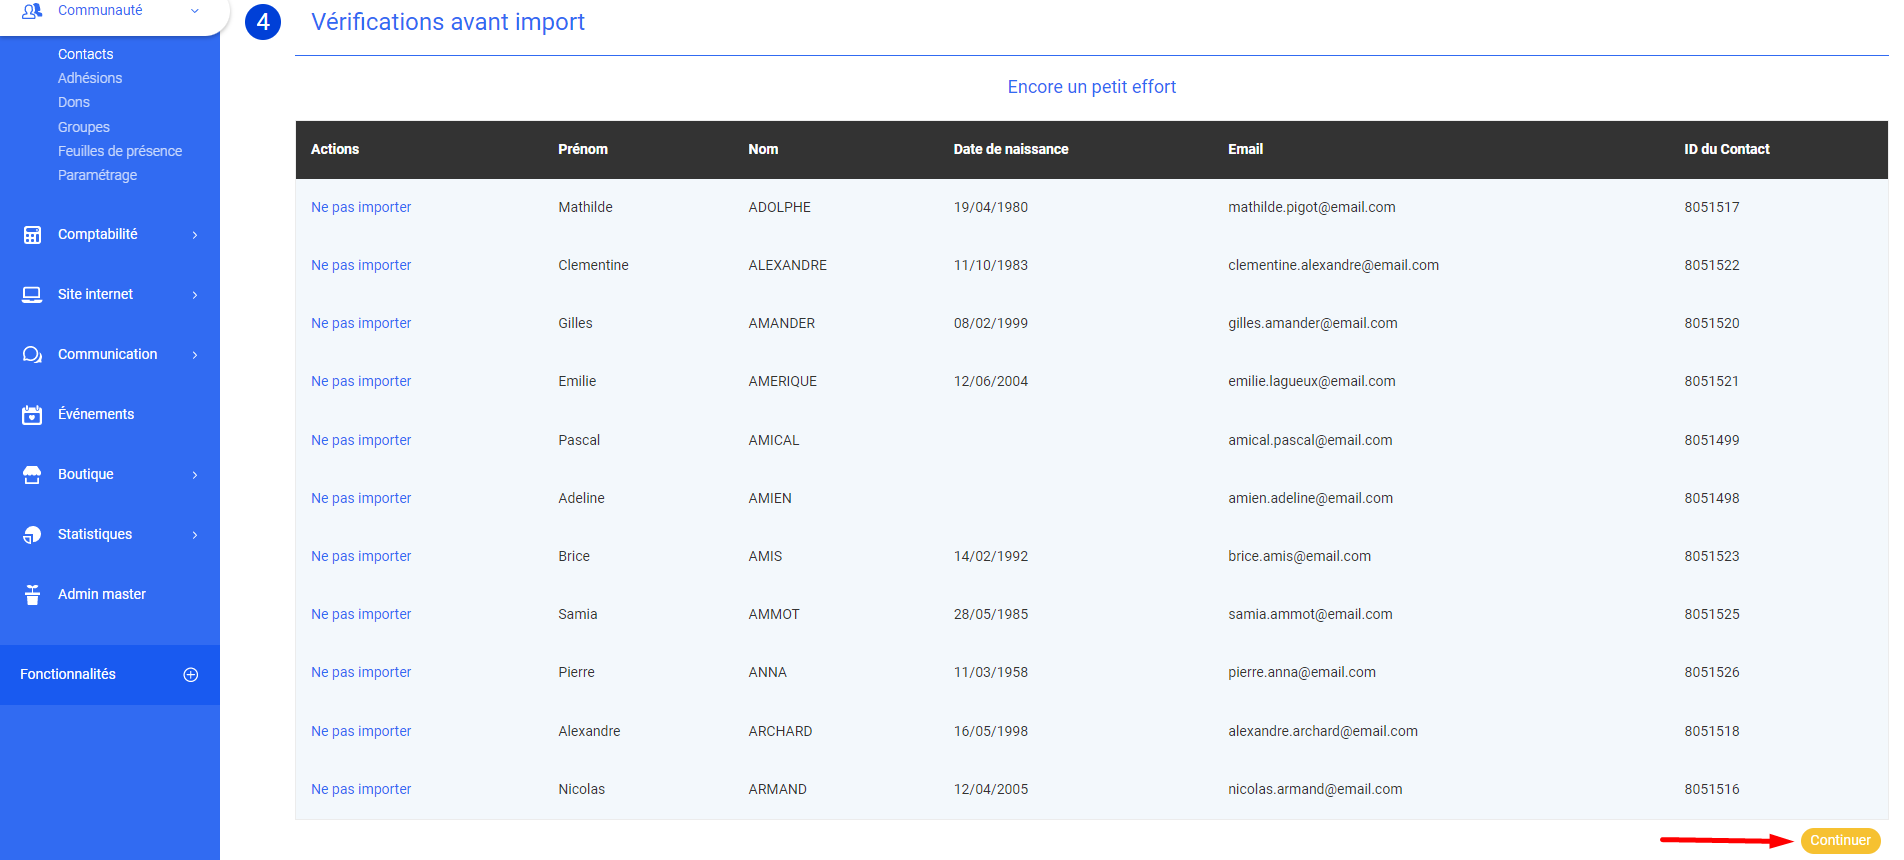Click the Actions column header
The width and height of the screenshot is (1904, 860).
335,149
